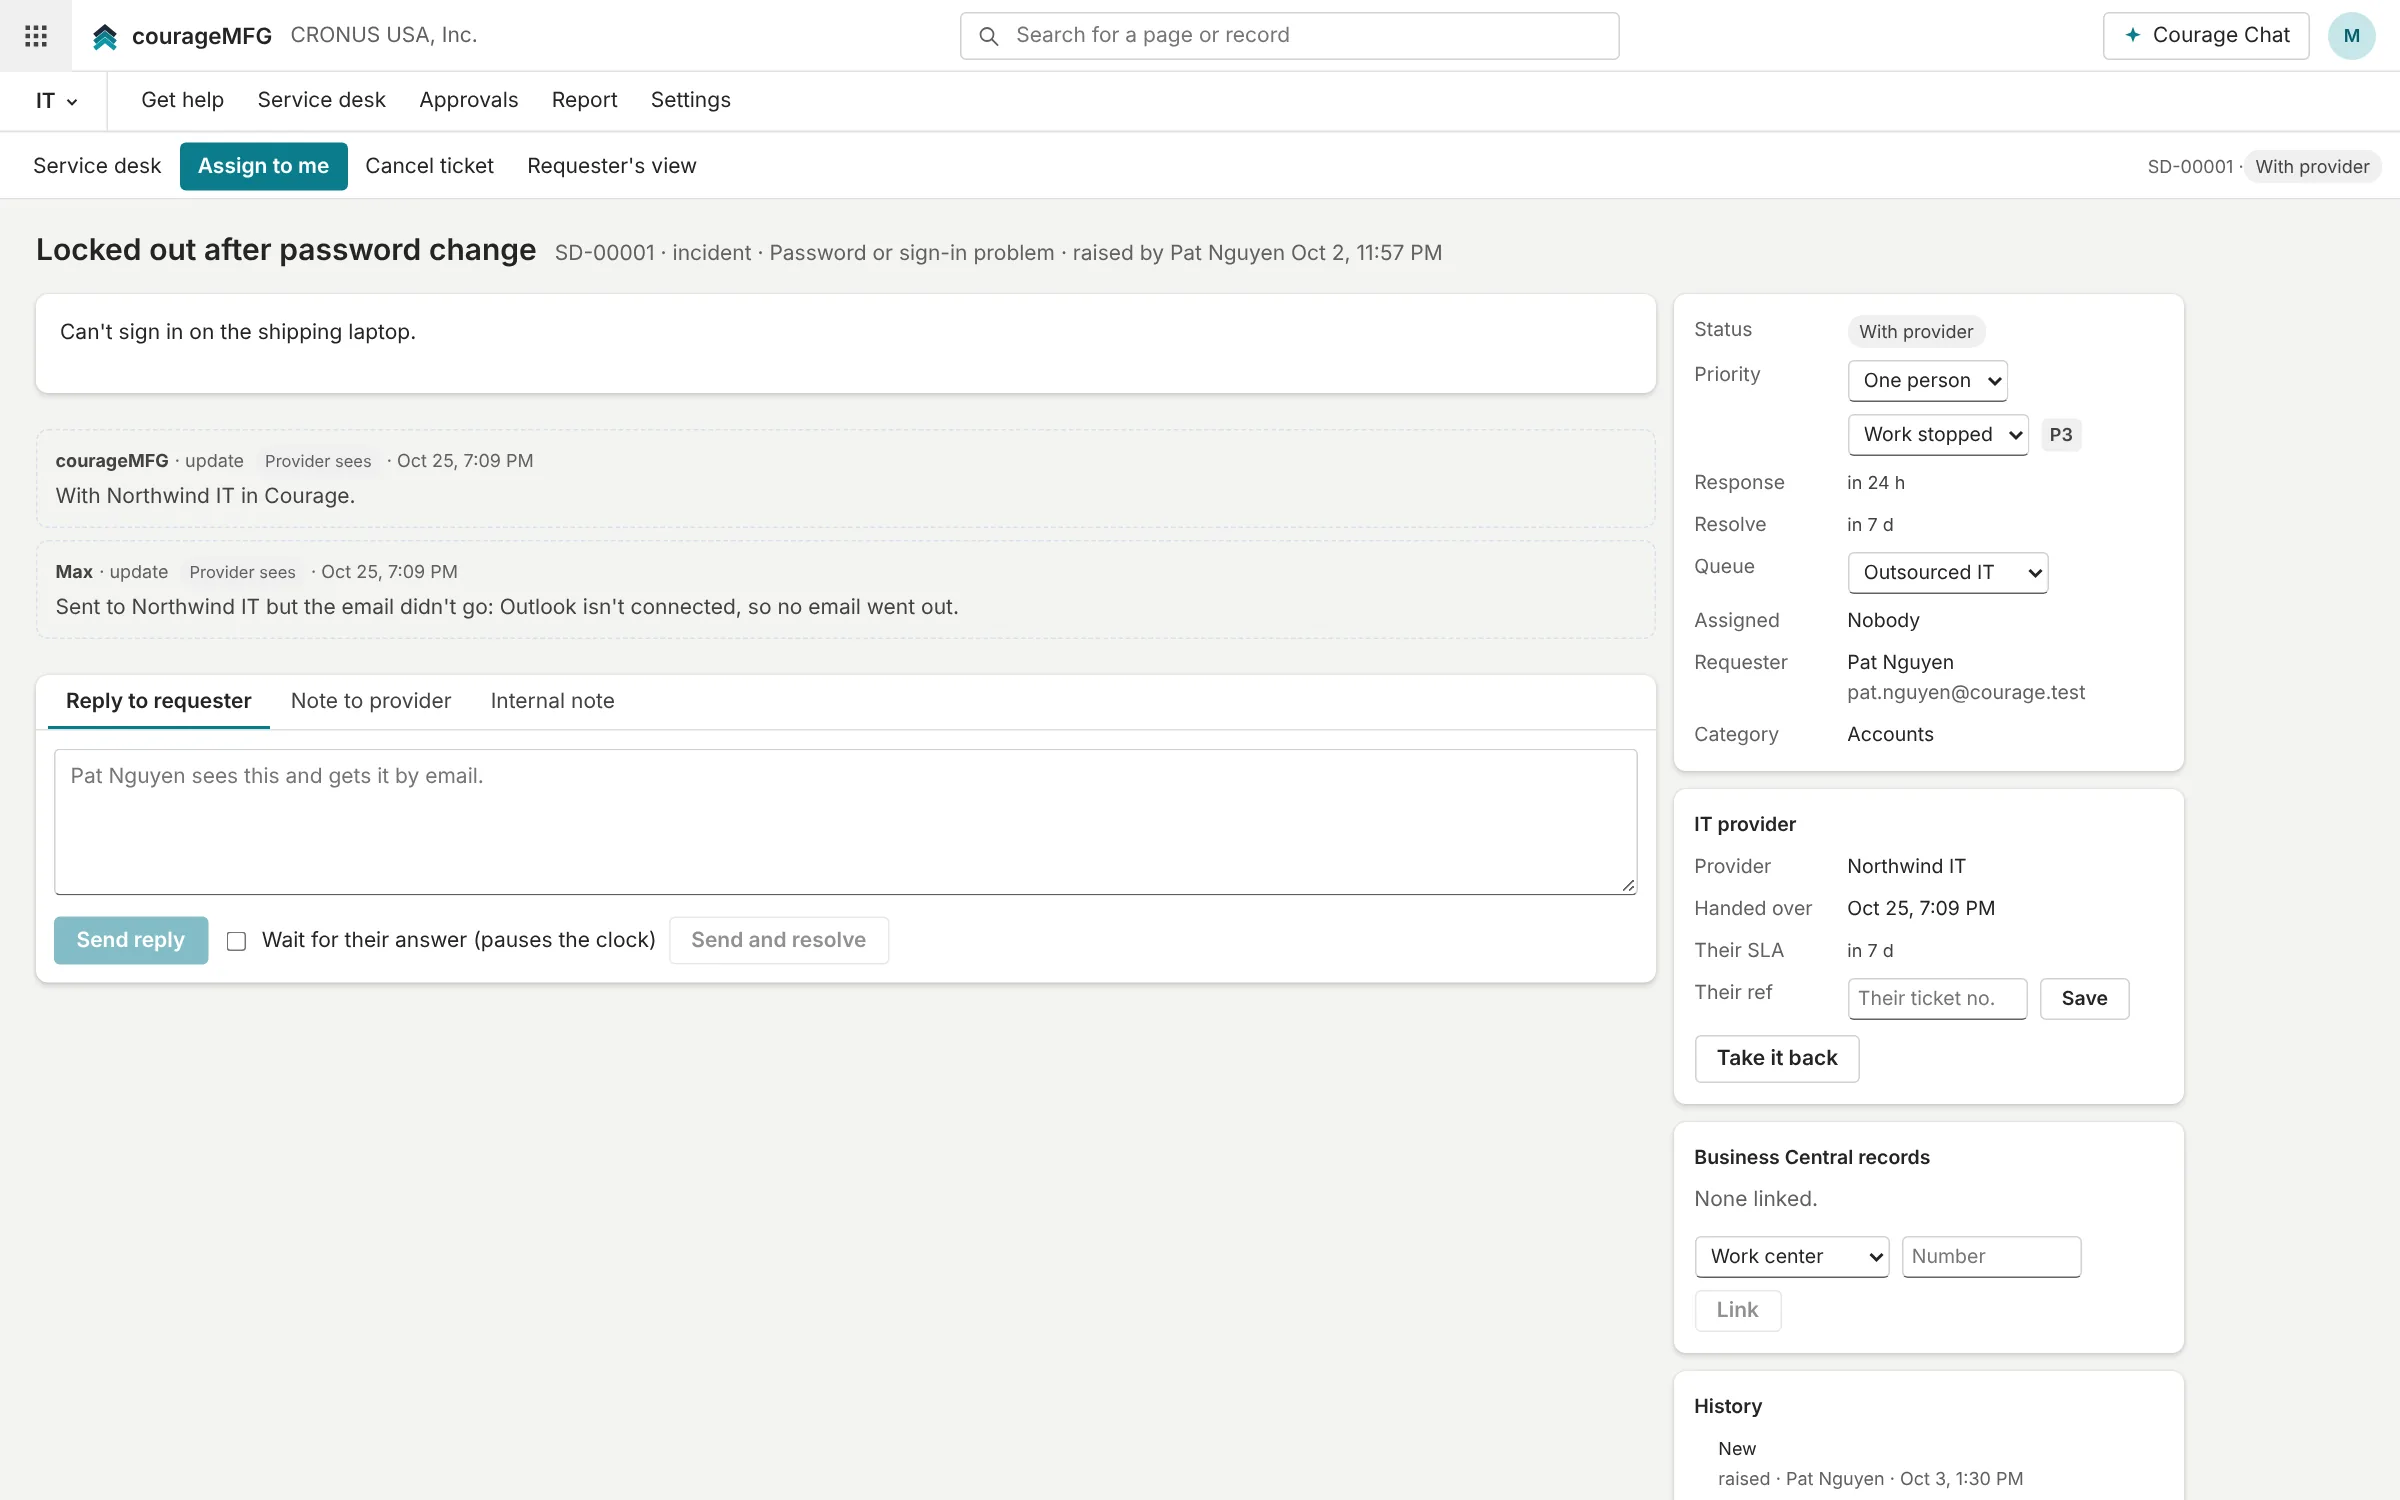The height and width of the screenshot is (1500, 2400).
Task: Click the With provider pill beside Status
Action: tap(1915, 332)
